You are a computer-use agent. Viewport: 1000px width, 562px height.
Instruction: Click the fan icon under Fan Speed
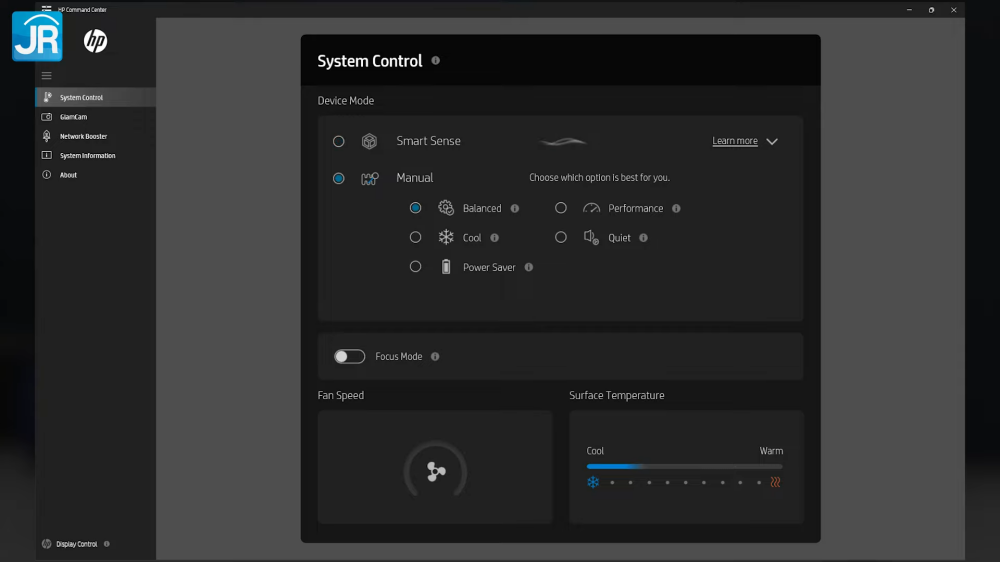click(x=435, y=472)
